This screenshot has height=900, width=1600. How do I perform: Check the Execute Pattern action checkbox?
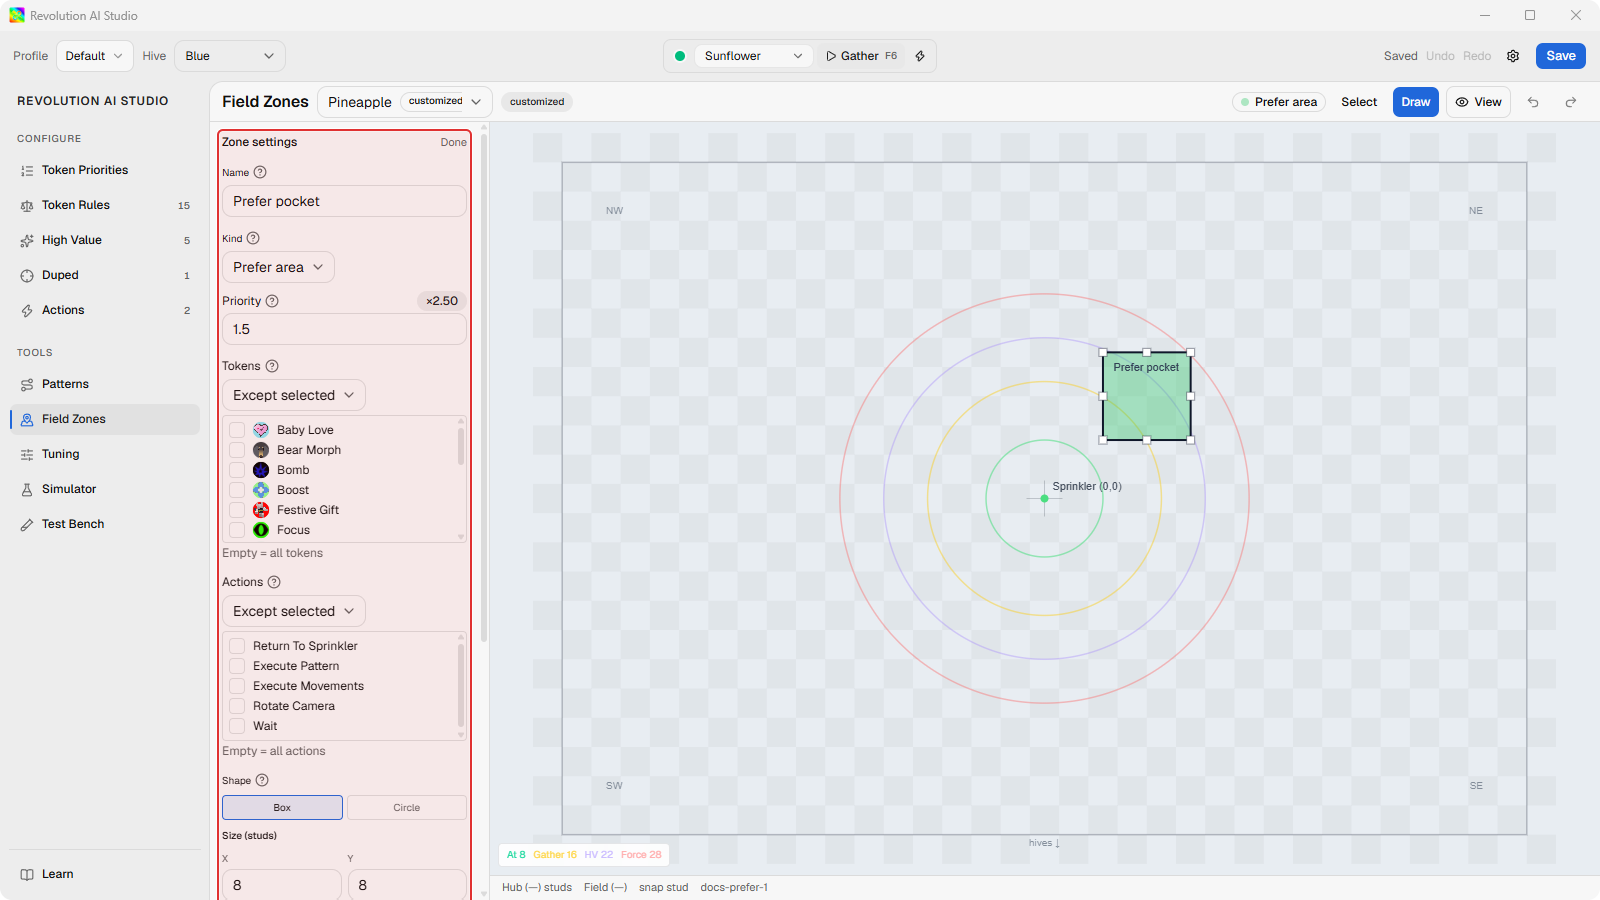(x=237, y=666)
